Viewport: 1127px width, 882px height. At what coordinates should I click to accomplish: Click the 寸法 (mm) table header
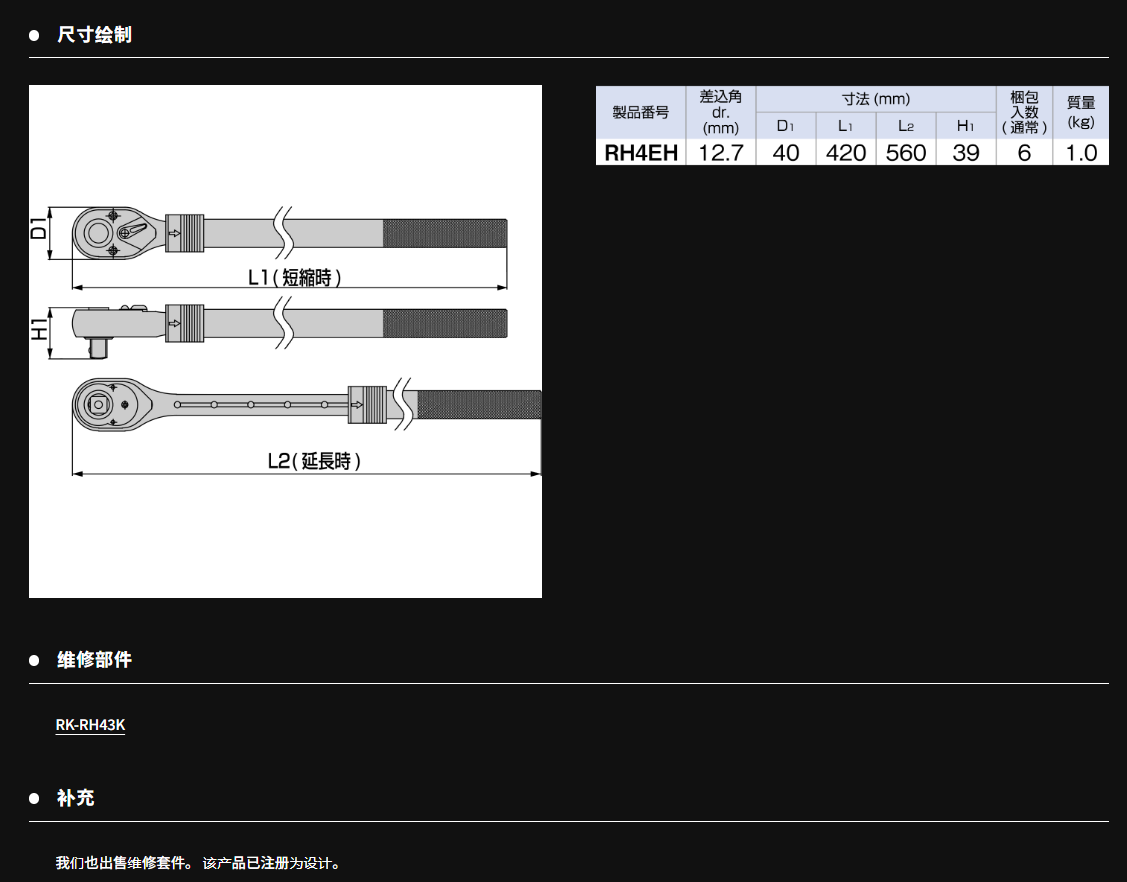pos(875,99)
